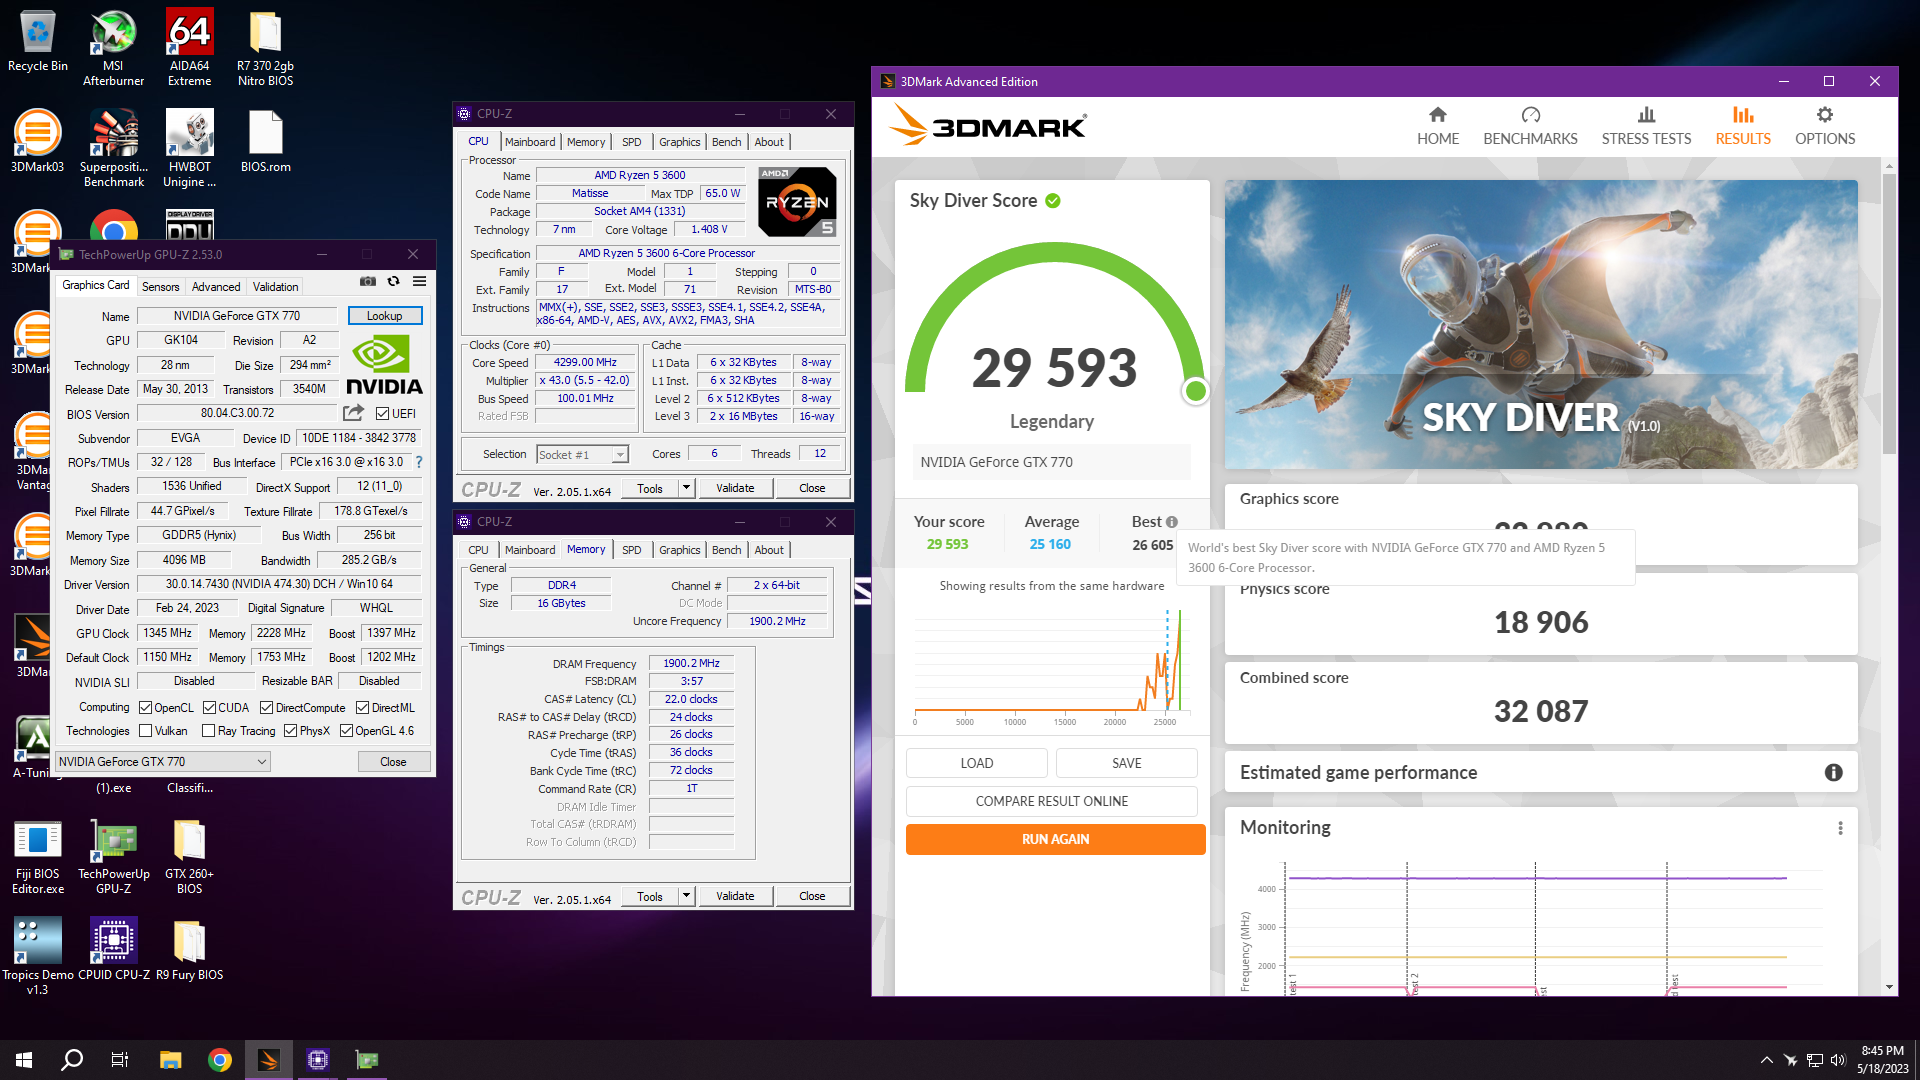1920x1080 pixels.
Task: Click the GPU-Z refresh icon
Action: click(394, 282)
